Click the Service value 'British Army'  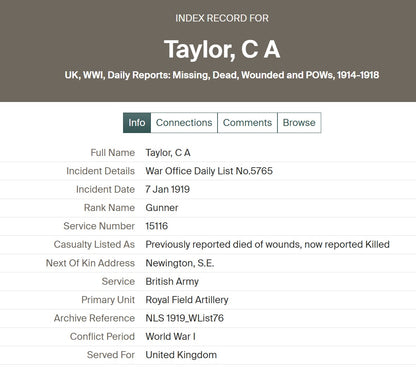[x=172, y=281]
